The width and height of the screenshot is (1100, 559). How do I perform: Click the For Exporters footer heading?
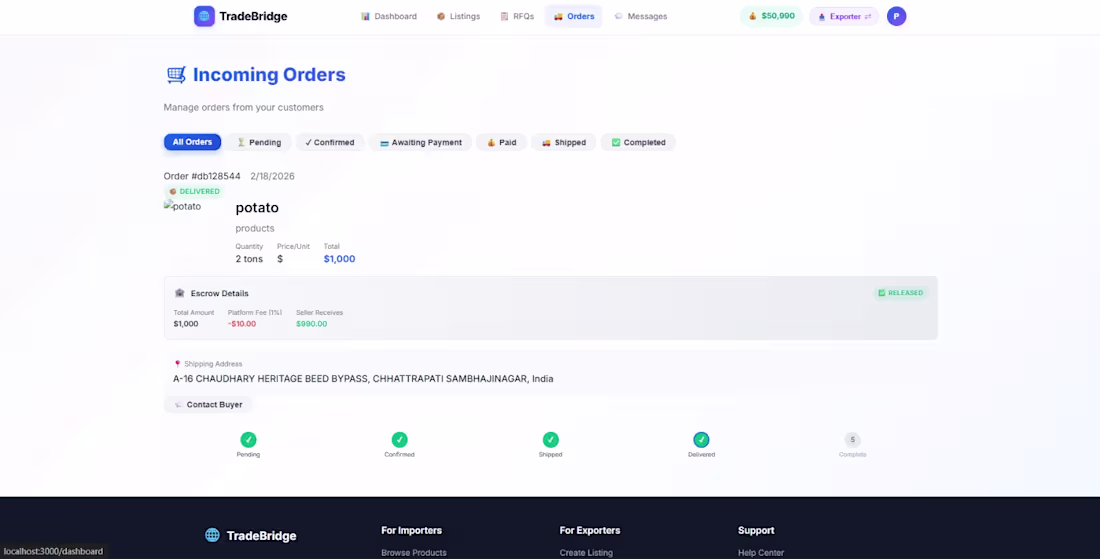(x=590, y=530)
